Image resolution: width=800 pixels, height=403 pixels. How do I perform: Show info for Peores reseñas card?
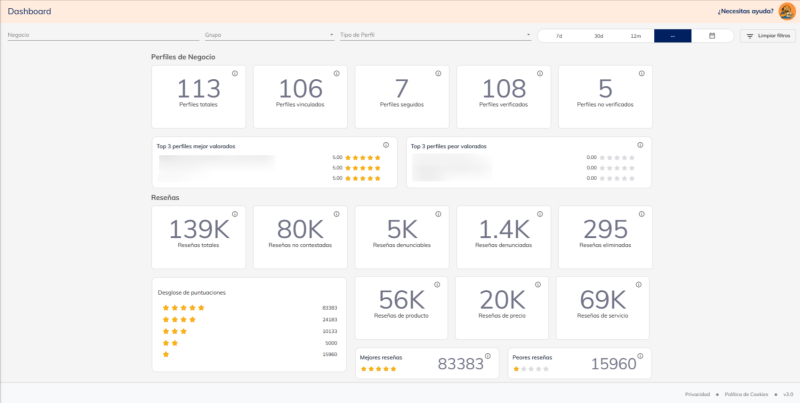(x=641, y=355)
